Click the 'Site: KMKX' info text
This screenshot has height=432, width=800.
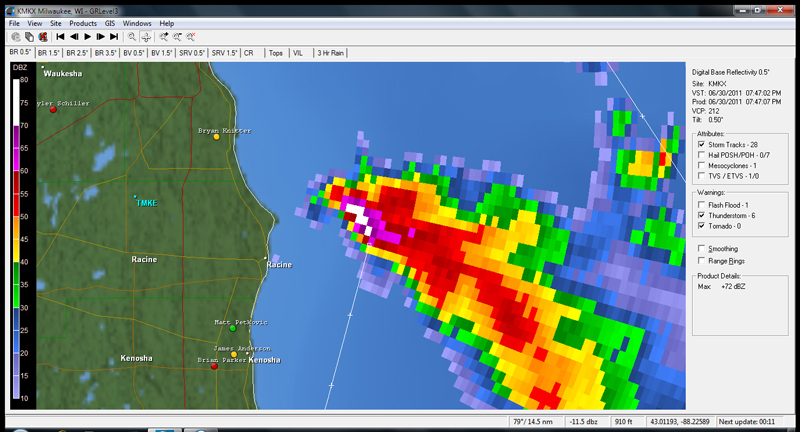click(x=709, y=84)
